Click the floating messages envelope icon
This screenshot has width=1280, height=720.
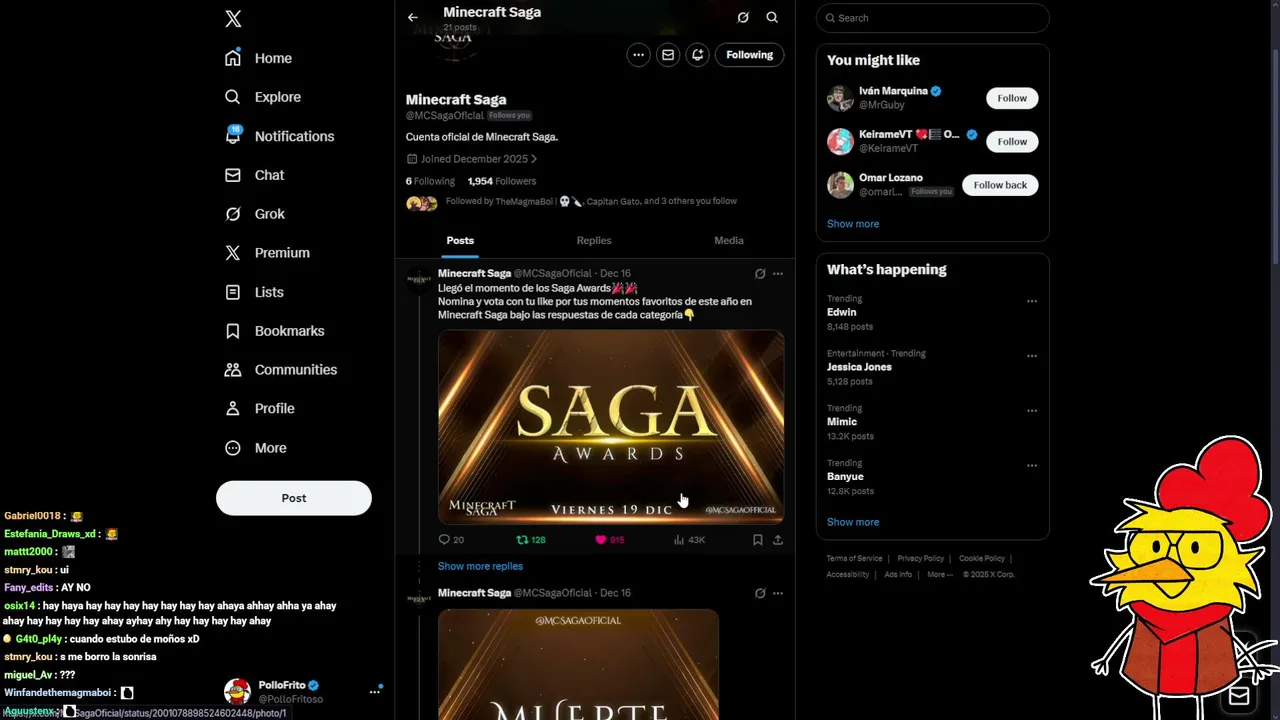(x=1239, y=696)
